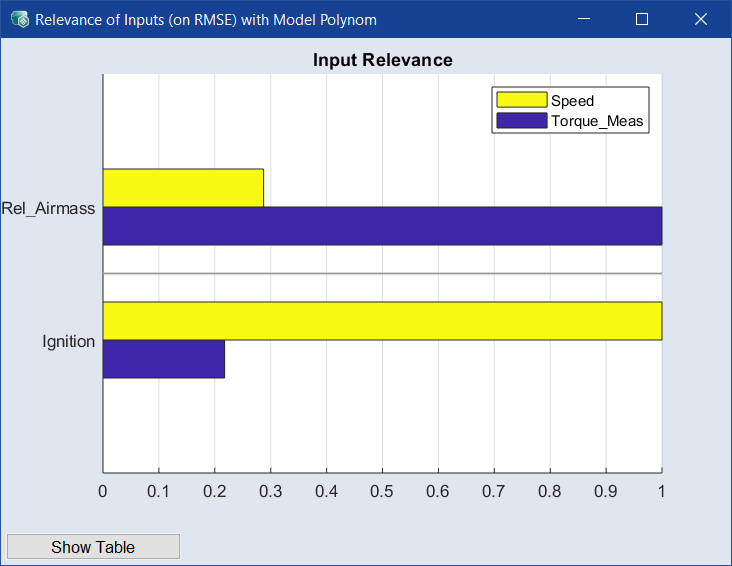The height and width of the screenshot is (566, 732).
Task: Maximize the Relevance of Inputs window
Action: tap(642, 19)
